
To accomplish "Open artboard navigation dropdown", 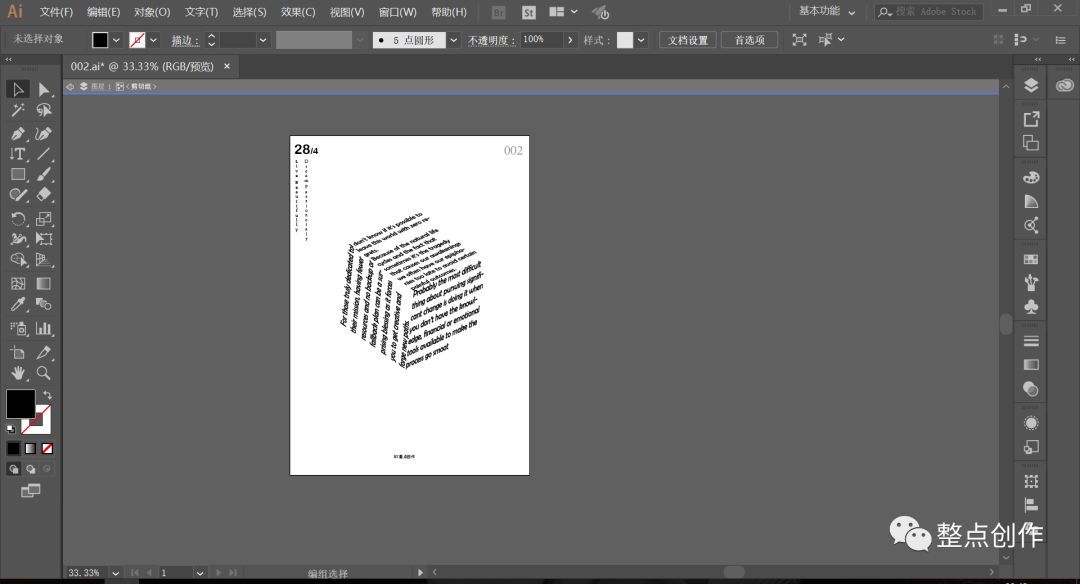I will 200,573.
